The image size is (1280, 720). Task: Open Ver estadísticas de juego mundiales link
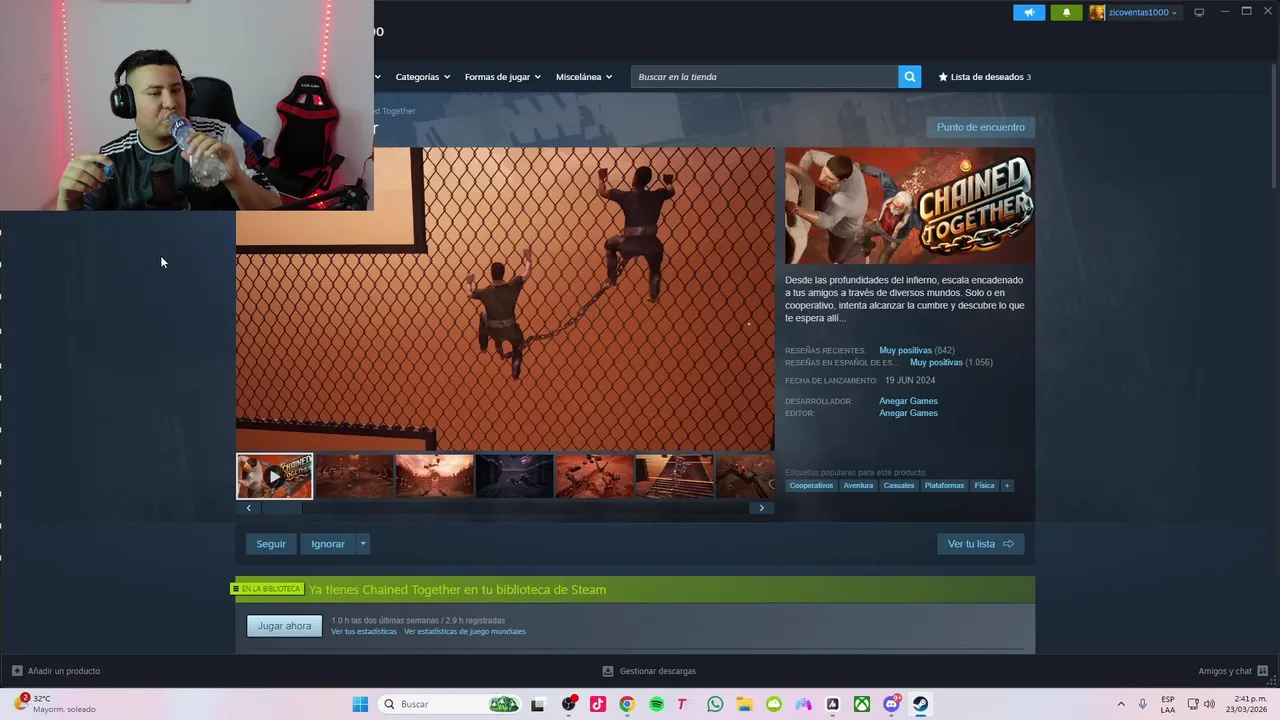pyautogui.click(x=465, y=632)
